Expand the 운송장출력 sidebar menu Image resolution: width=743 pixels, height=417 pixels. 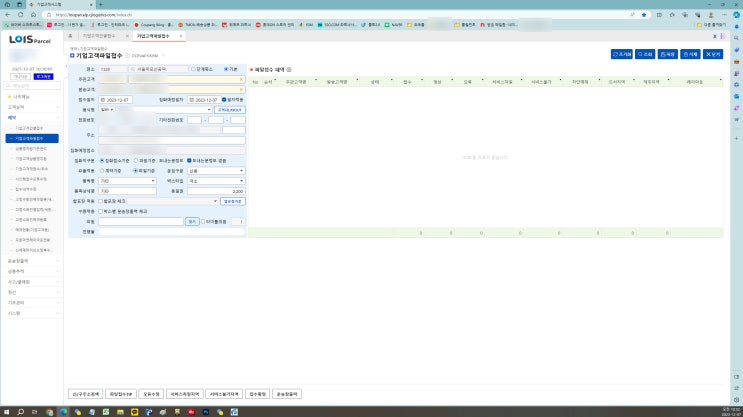[32, 261]
